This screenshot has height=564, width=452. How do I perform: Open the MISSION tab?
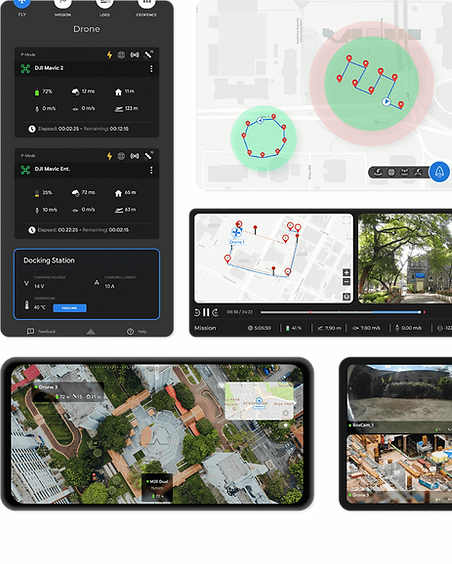(x=63, y=4)
